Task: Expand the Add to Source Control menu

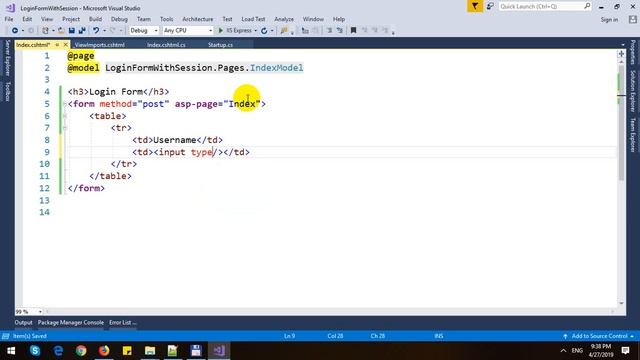Action: pos(599,336)
